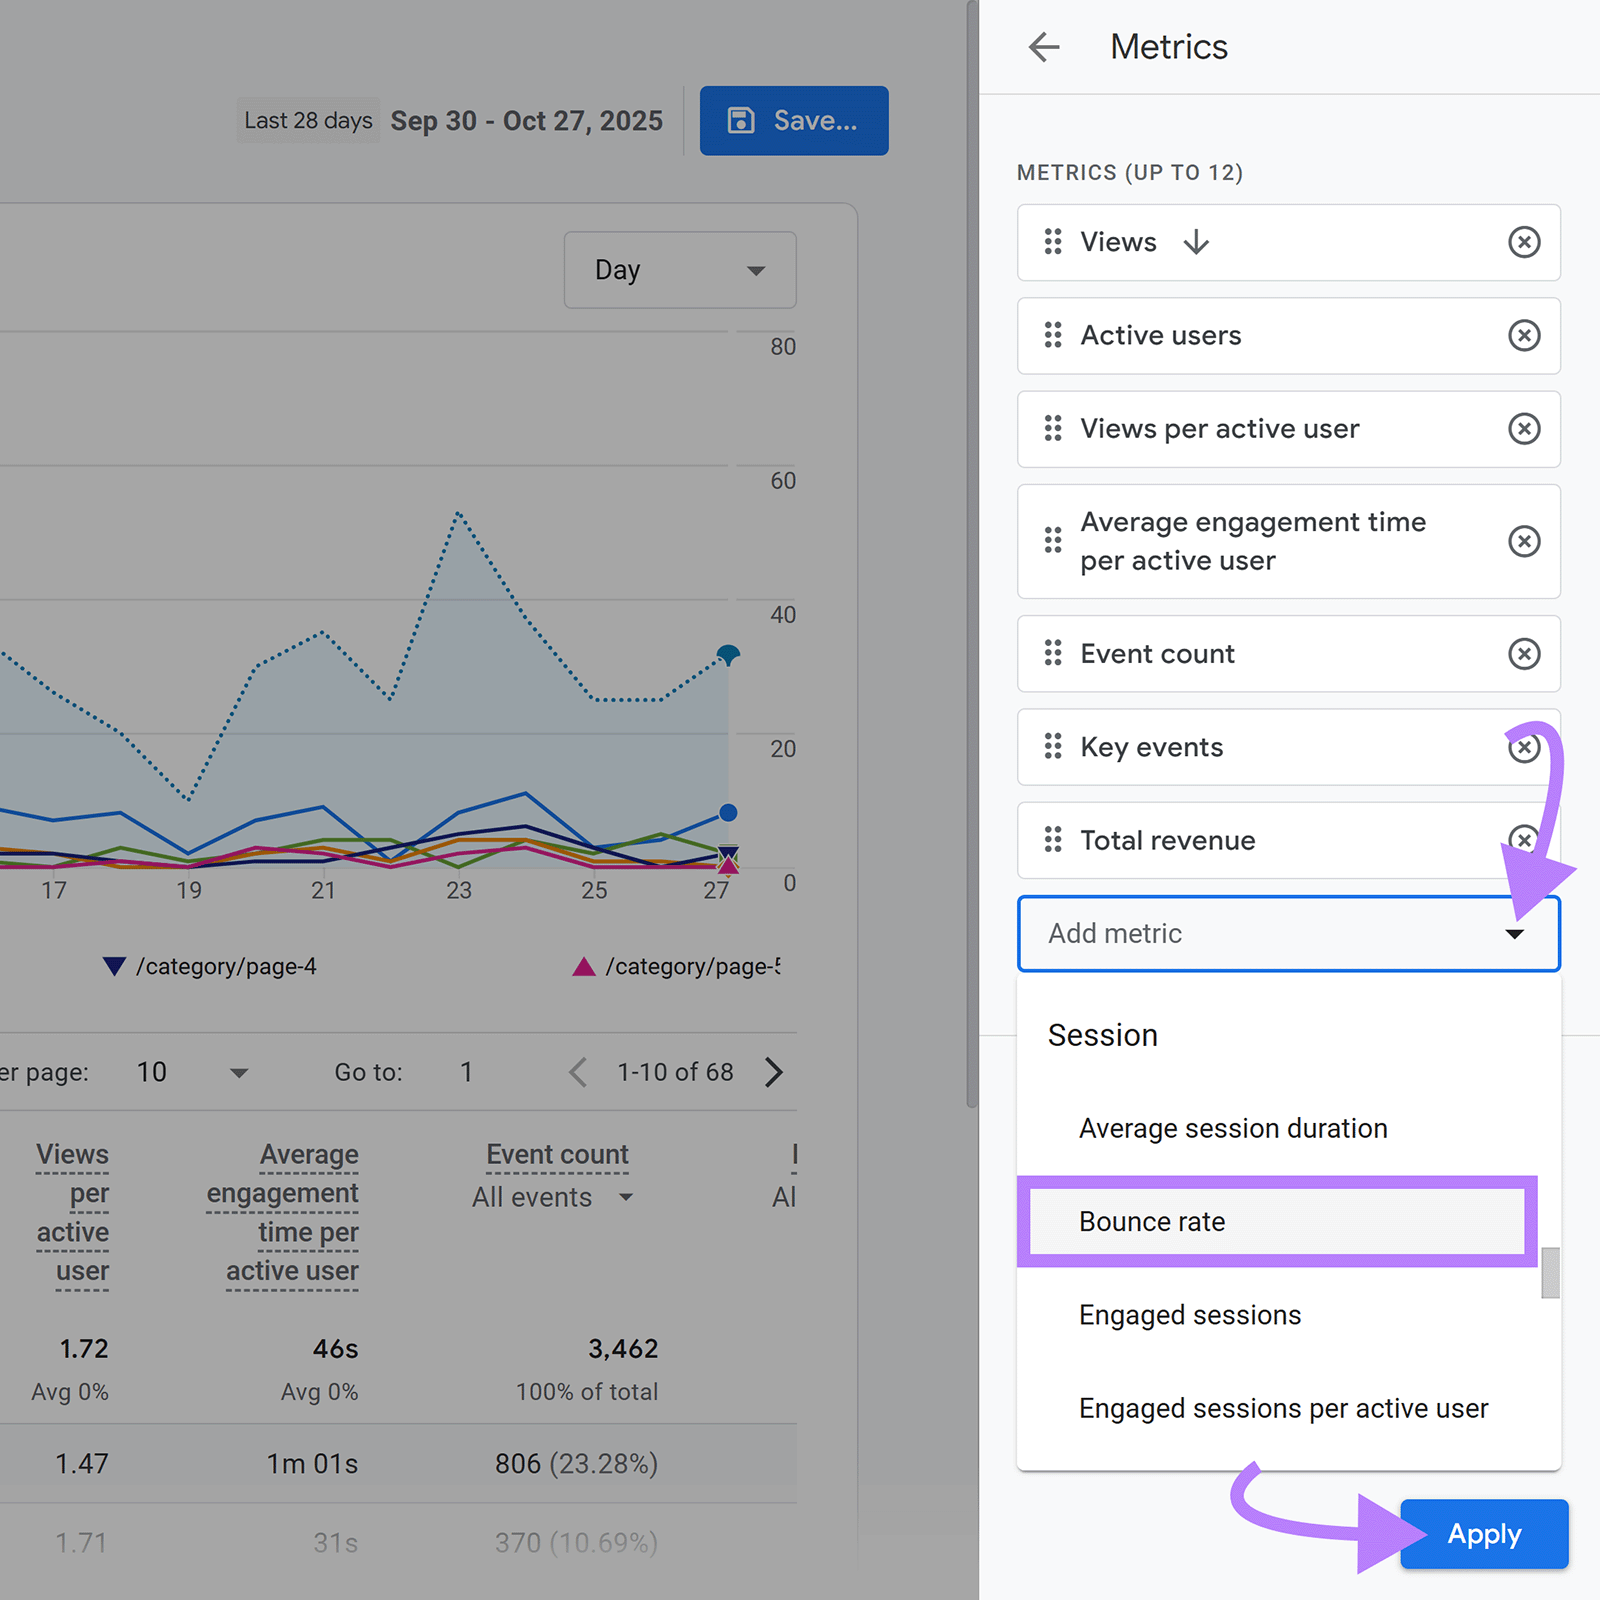The height and width of the screenshot is (1600, 1600).
Task: Remove the Key events metric
Action: 1523,747
